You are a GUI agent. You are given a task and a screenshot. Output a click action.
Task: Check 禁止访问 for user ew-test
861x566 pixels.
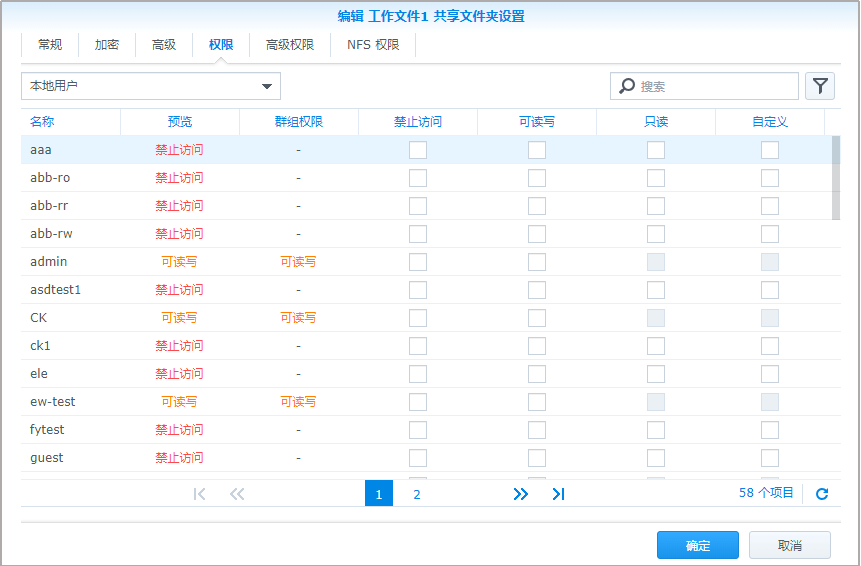tap(418, 402)
